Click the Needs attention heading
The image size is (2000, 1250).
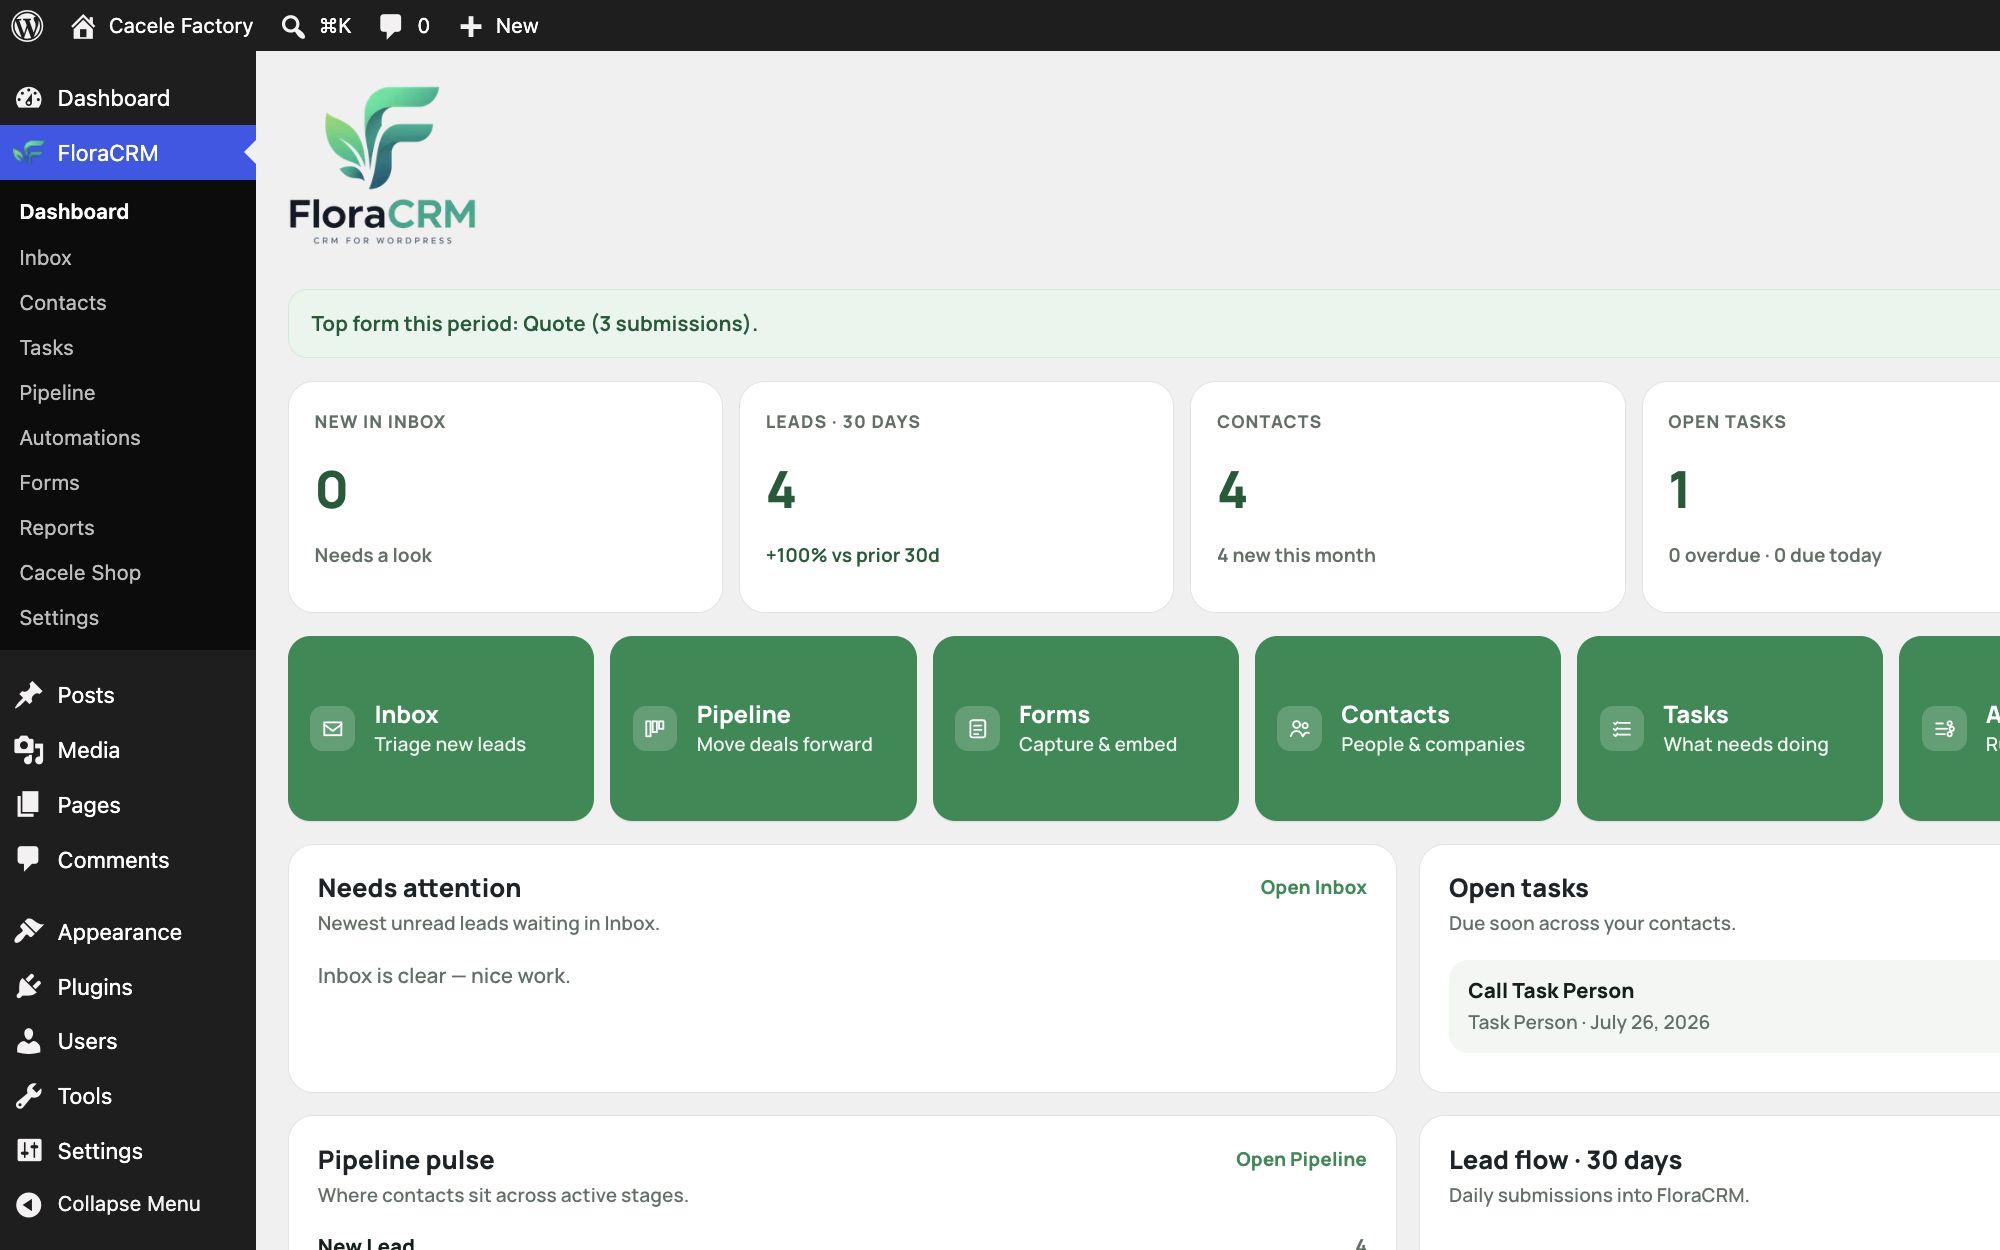point(419,888)
